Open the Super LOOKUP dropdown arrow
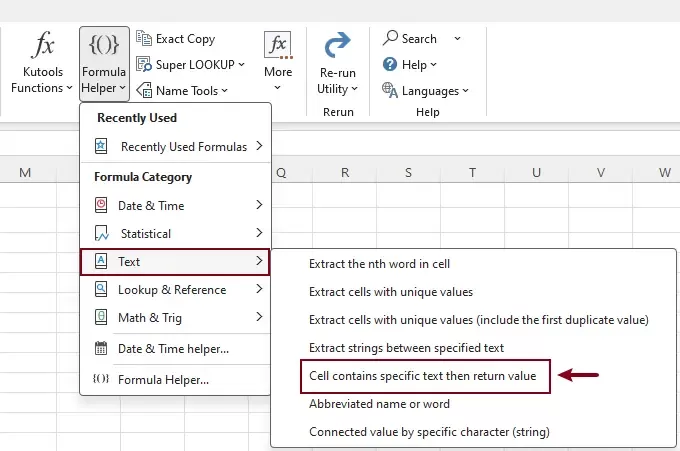This screenshot has width=680, height=451. click(242, 65)
